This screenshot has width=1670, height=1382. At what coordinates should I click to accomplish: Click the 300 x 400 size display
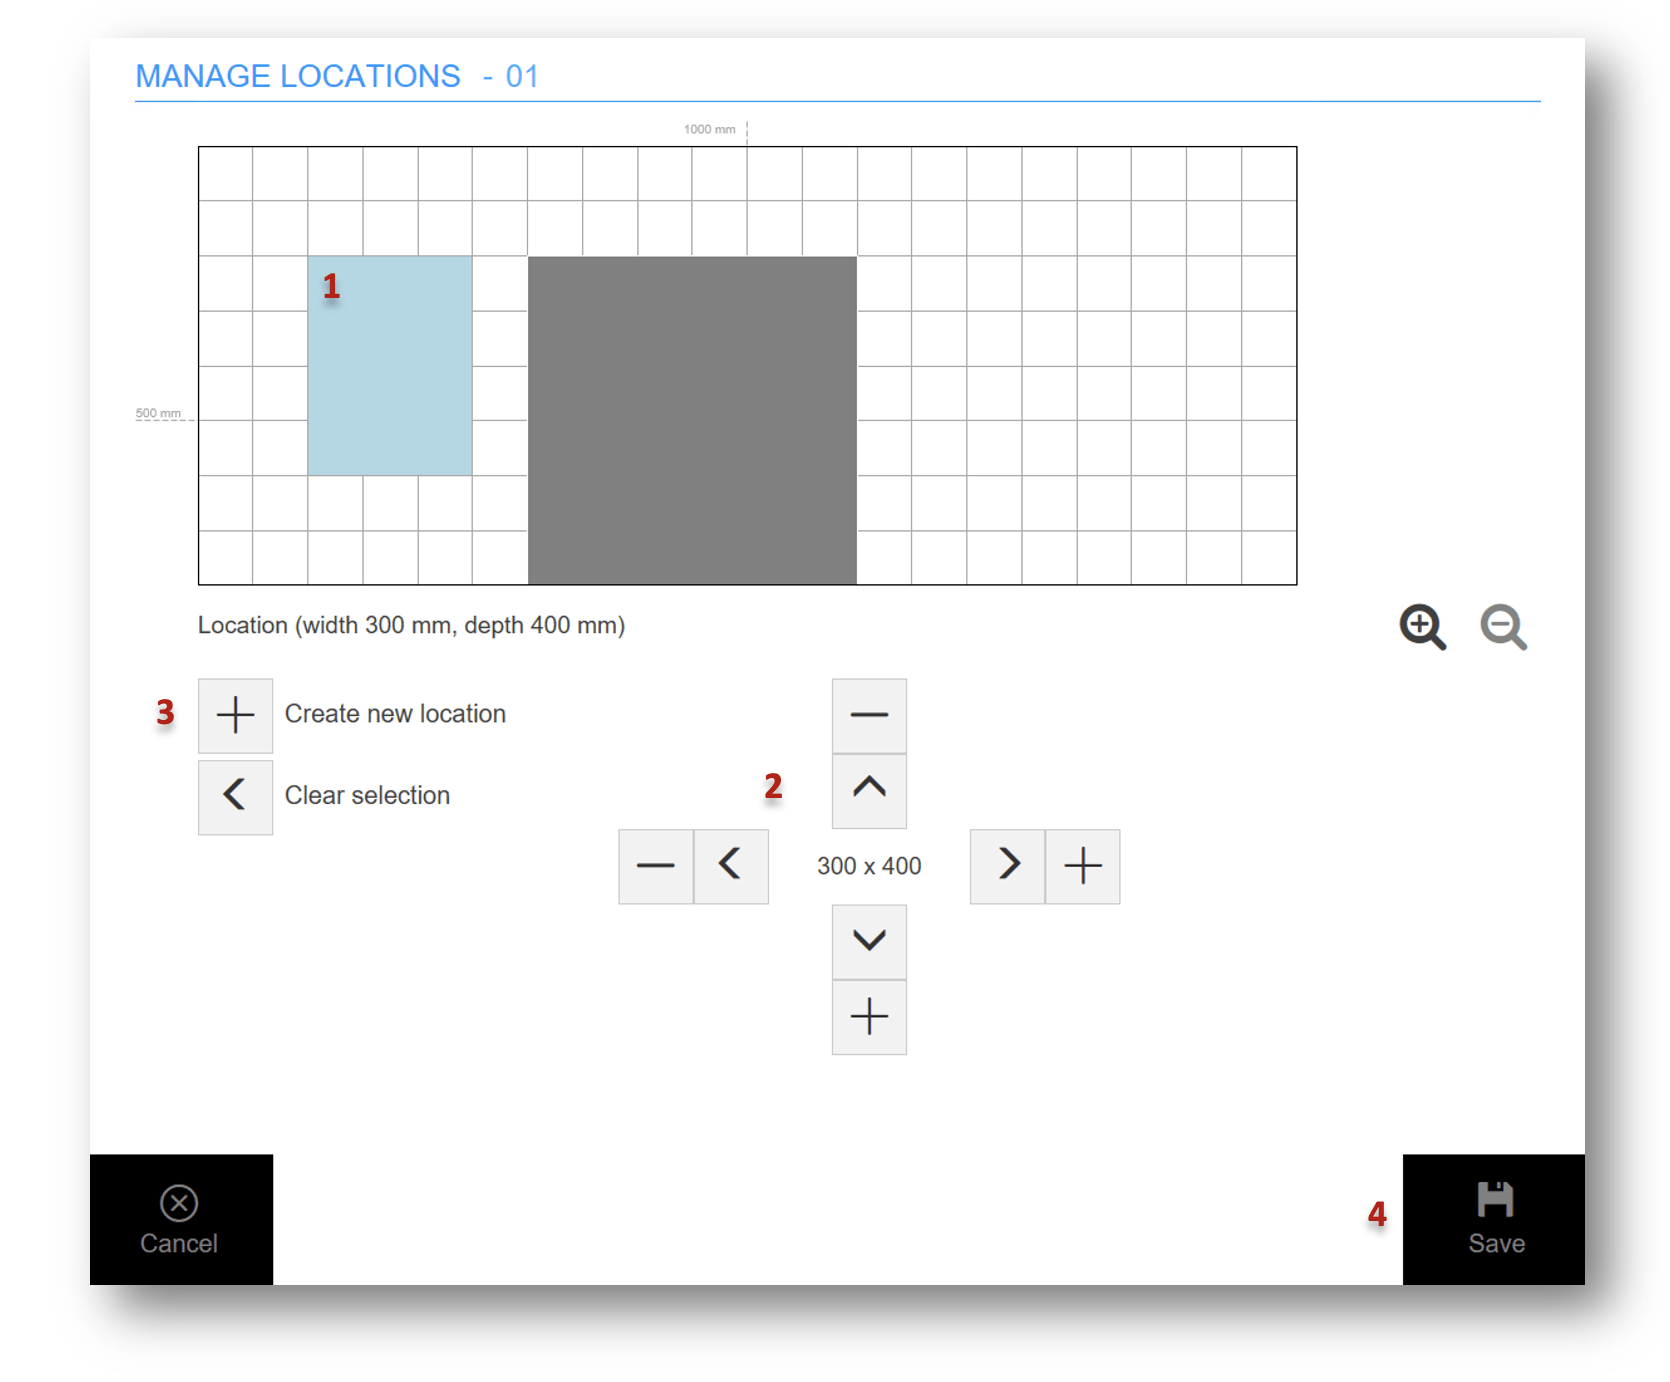pos(869,866)
